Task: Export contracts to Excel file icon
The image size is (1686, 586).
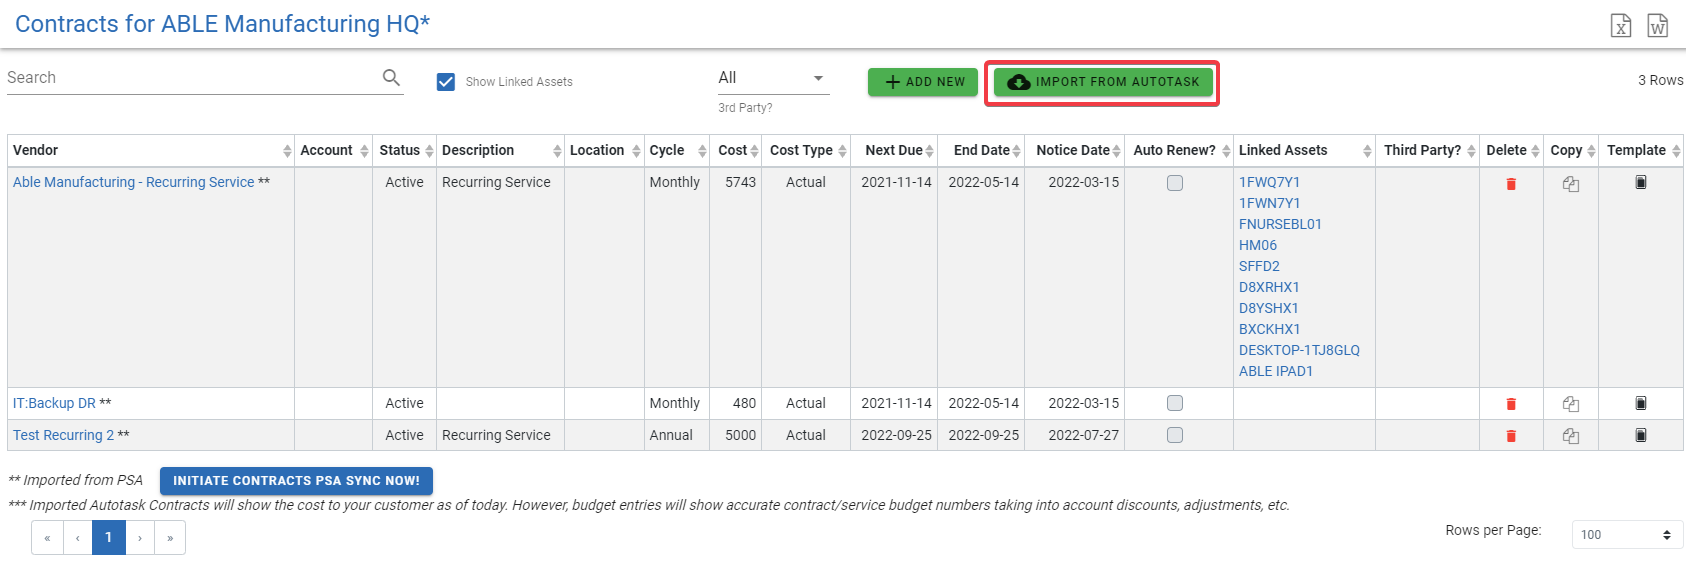Action: (x=1621, y=26)
